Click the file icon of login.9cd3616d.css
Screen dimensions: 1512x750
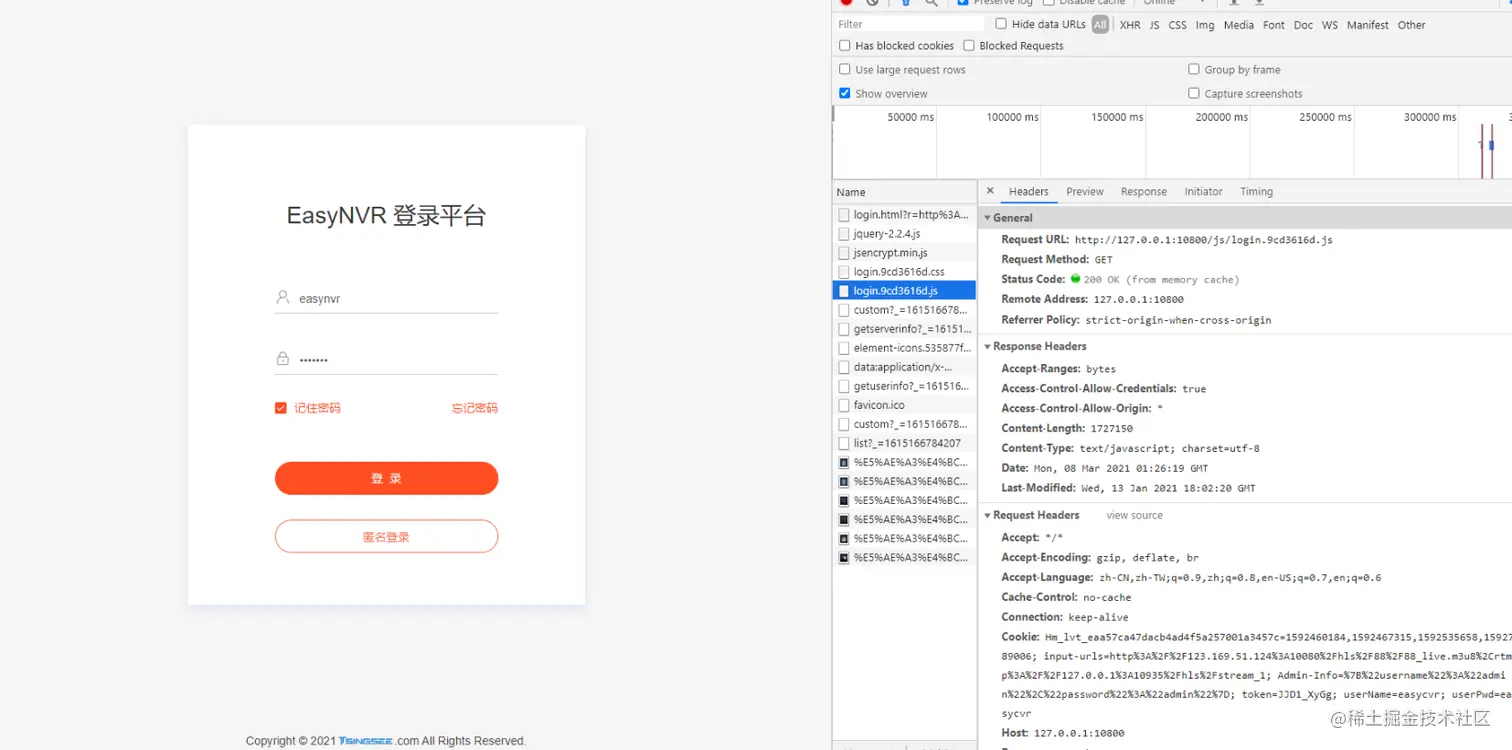(844, 272)
